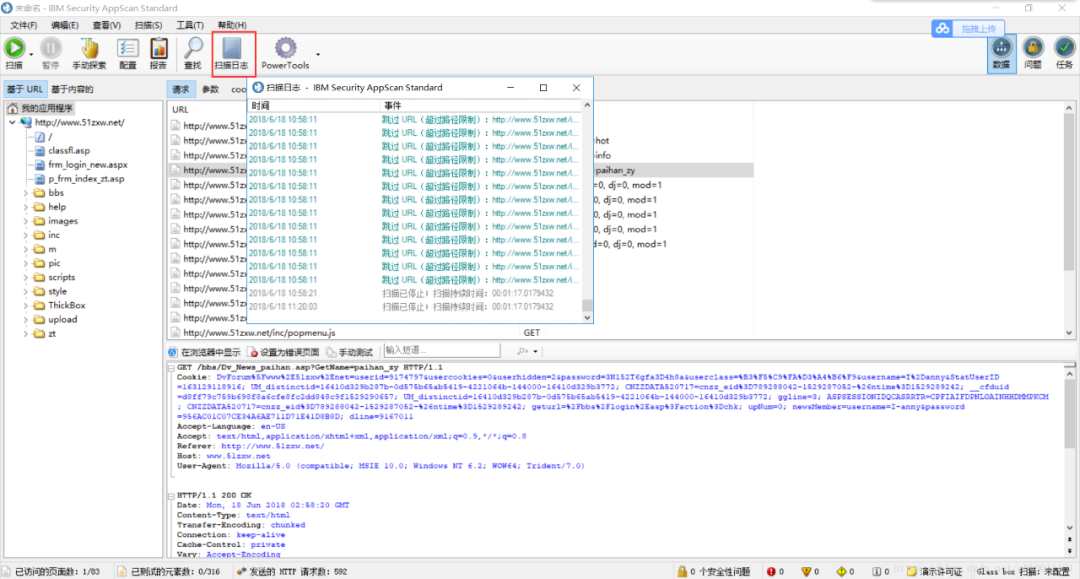Click 设置为错误页面 button

(284, 352)
